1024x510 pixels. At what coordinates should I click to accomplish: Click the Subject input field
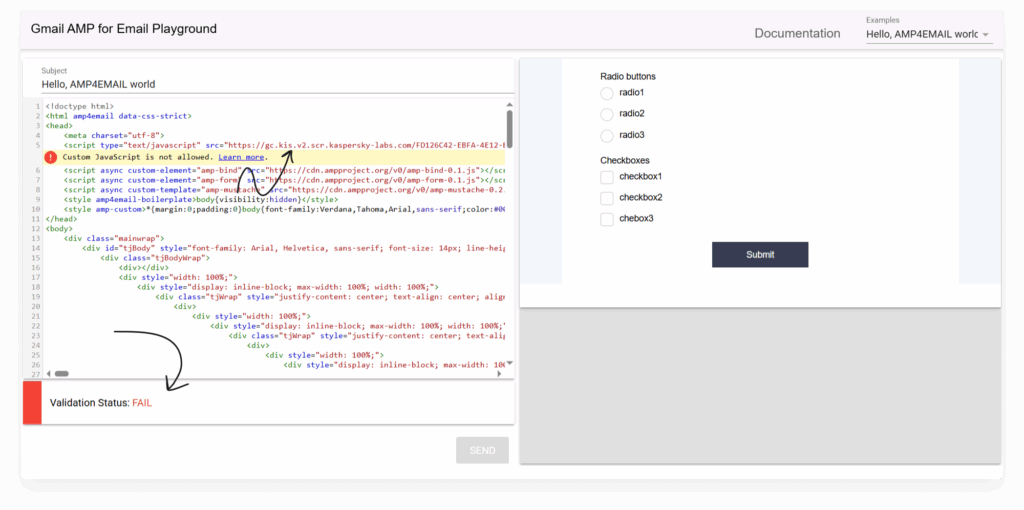[270, 84]
